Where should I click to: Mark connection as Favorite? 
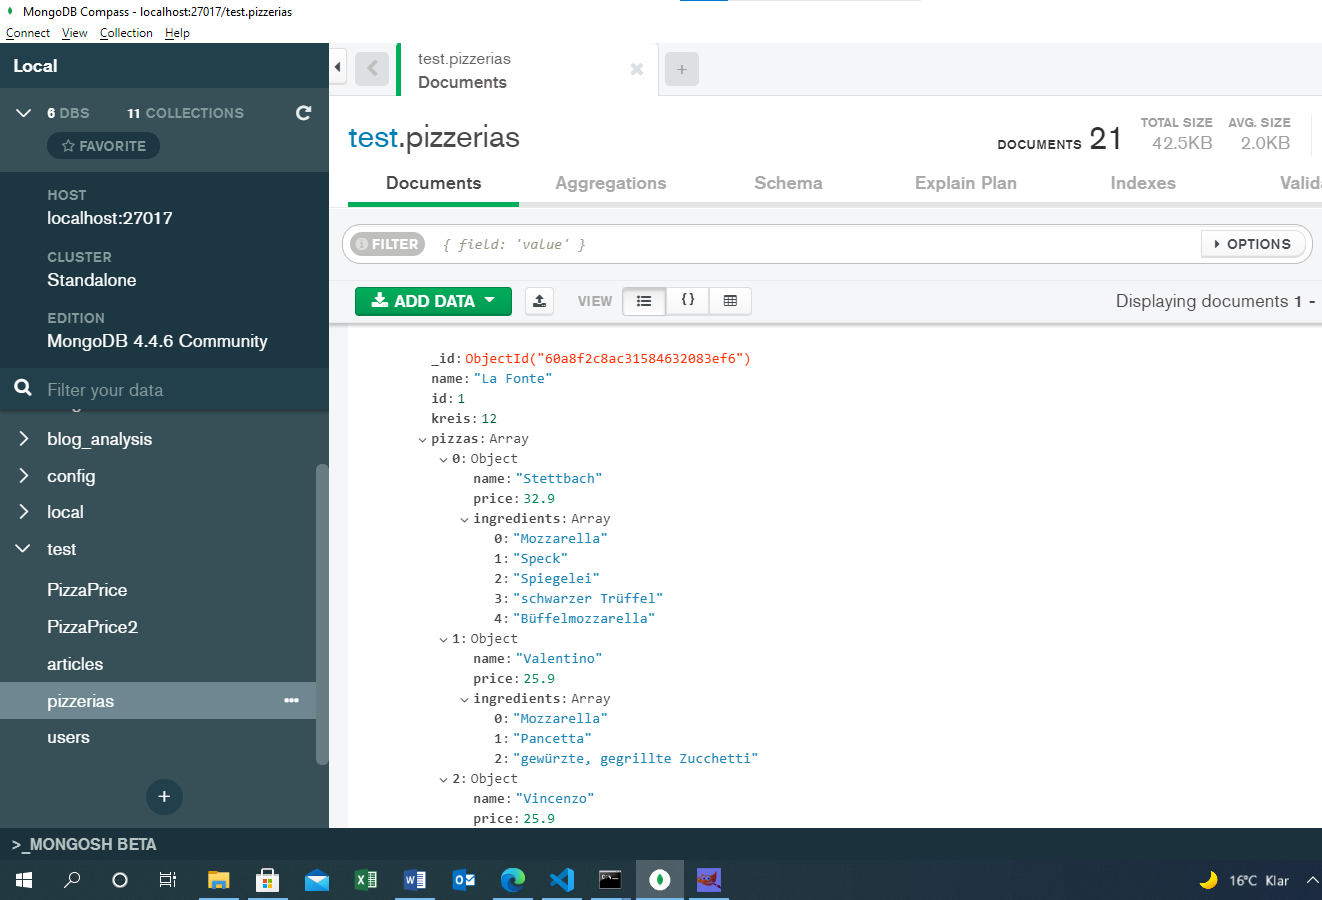pos(104,146)
